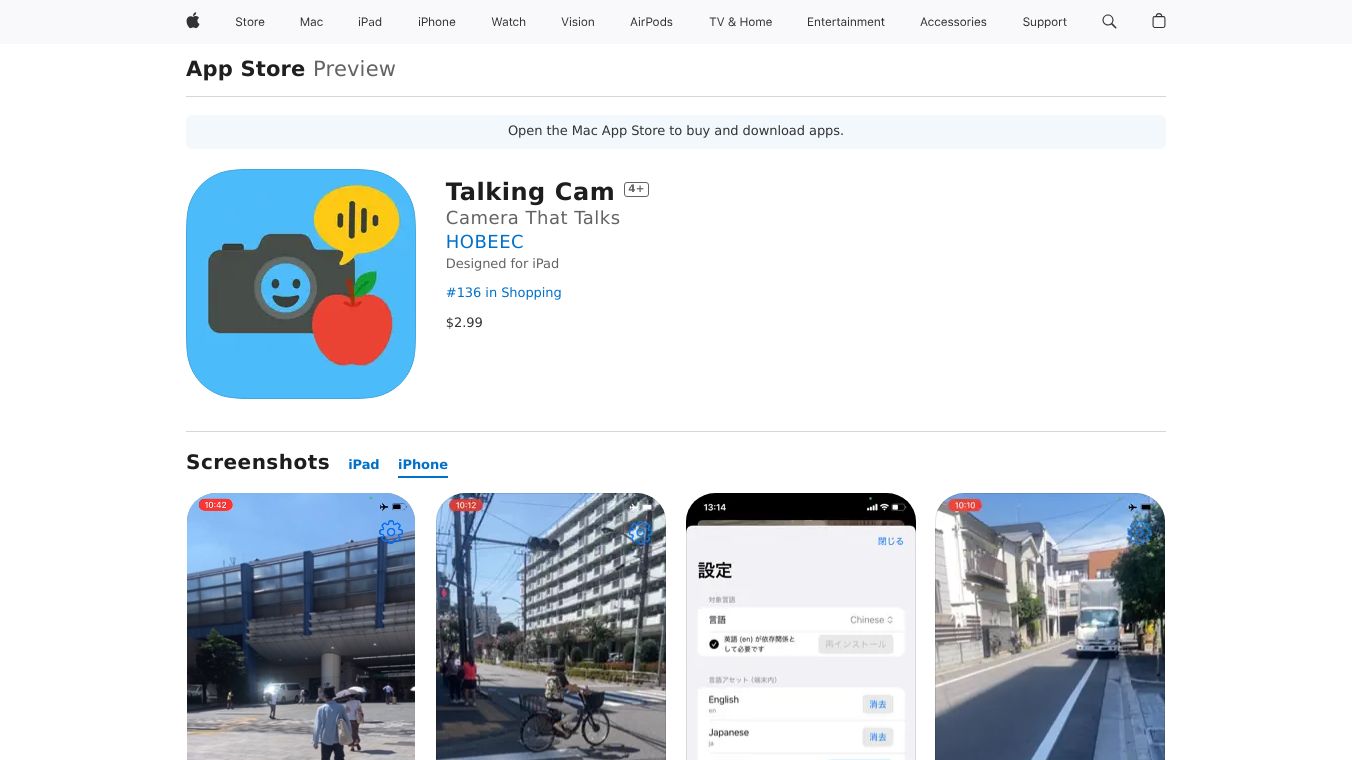This screenshot has width=1352, height=760.
Task: Click the App Store heading link
Action: pyautogui.click(x=246, y=69)
